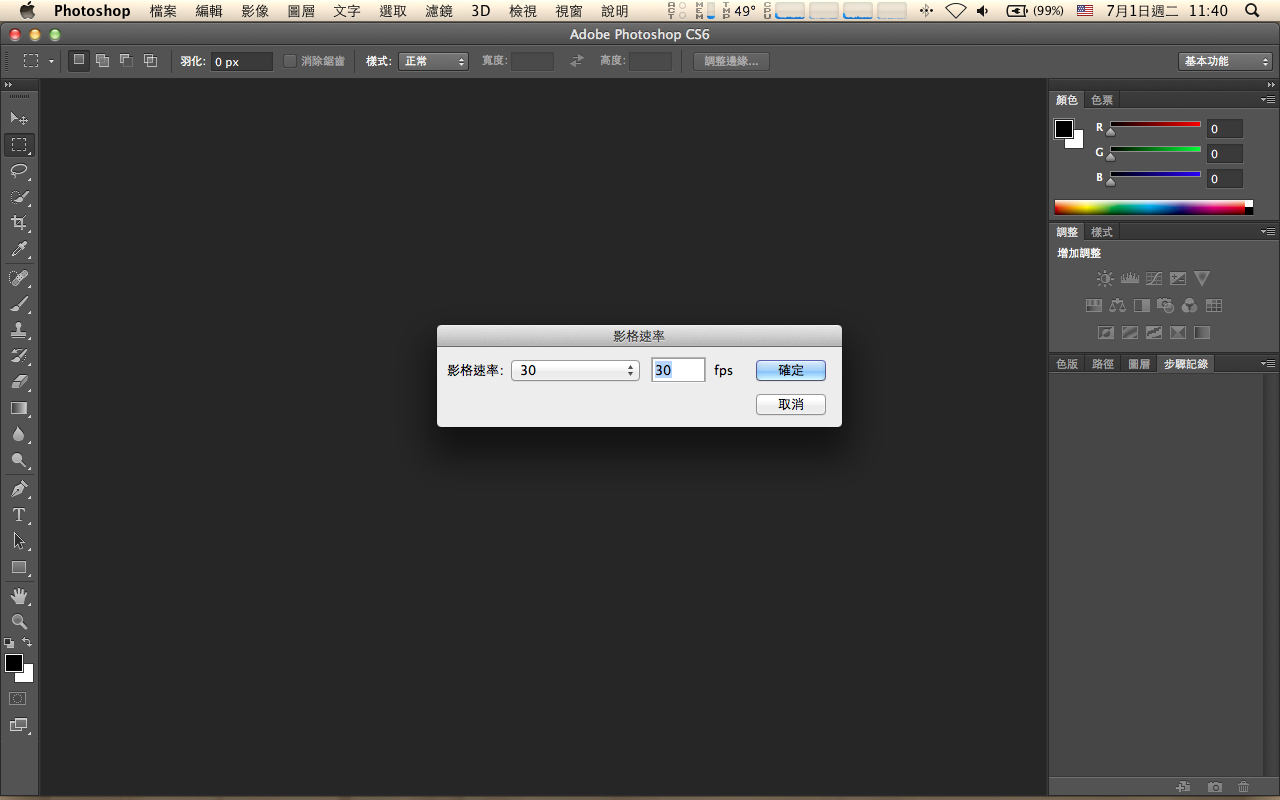Screen dimensions: 1280x800
Task: Select the Gradient tool
Action: click(19, 408)
